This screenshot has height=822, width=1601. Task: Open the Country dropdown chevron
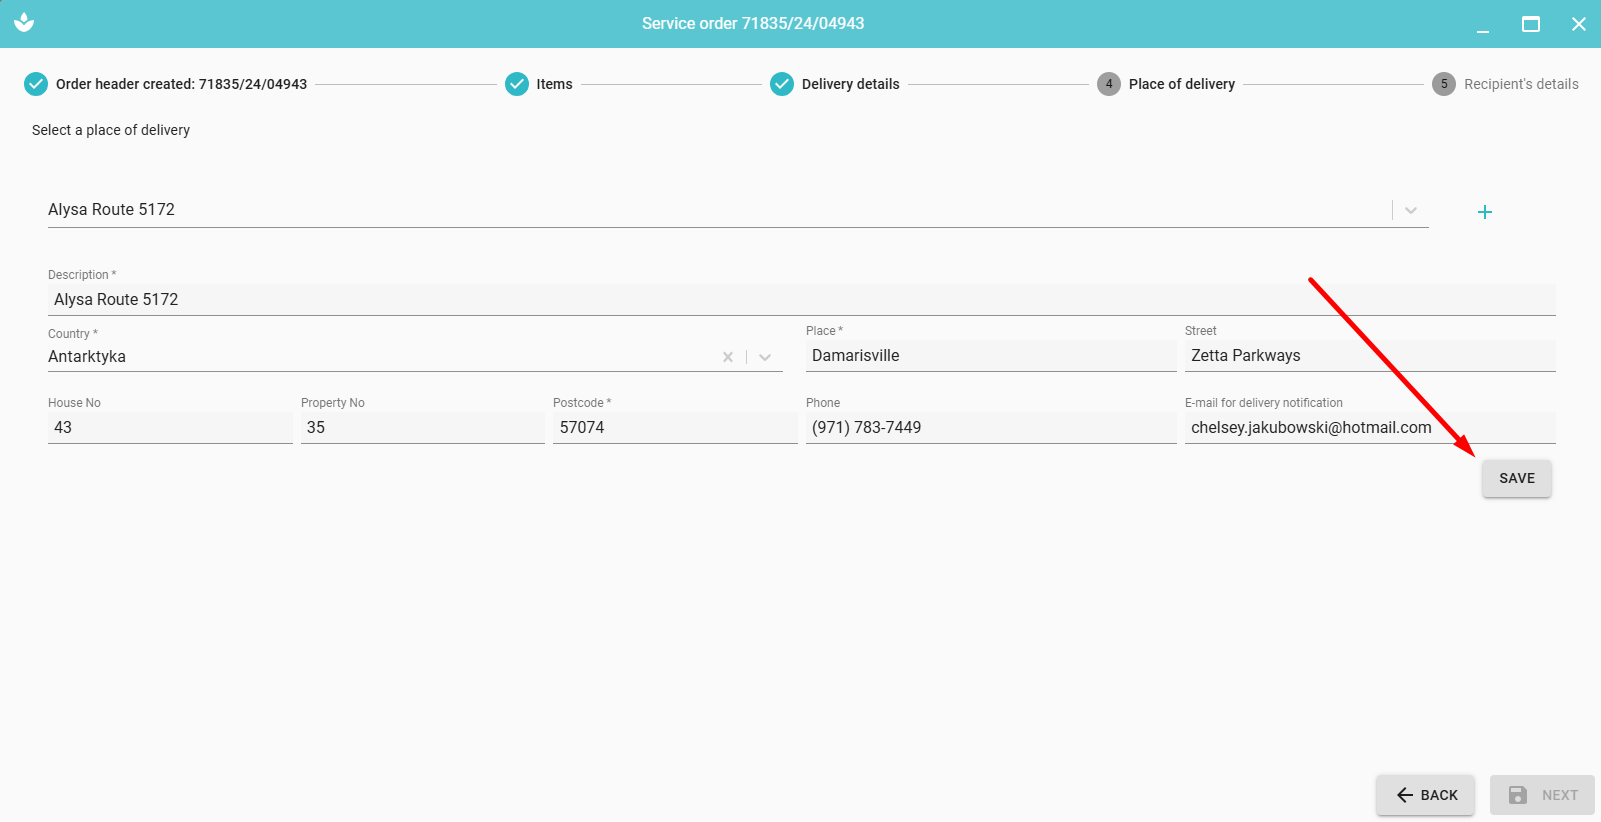(765, 357)
